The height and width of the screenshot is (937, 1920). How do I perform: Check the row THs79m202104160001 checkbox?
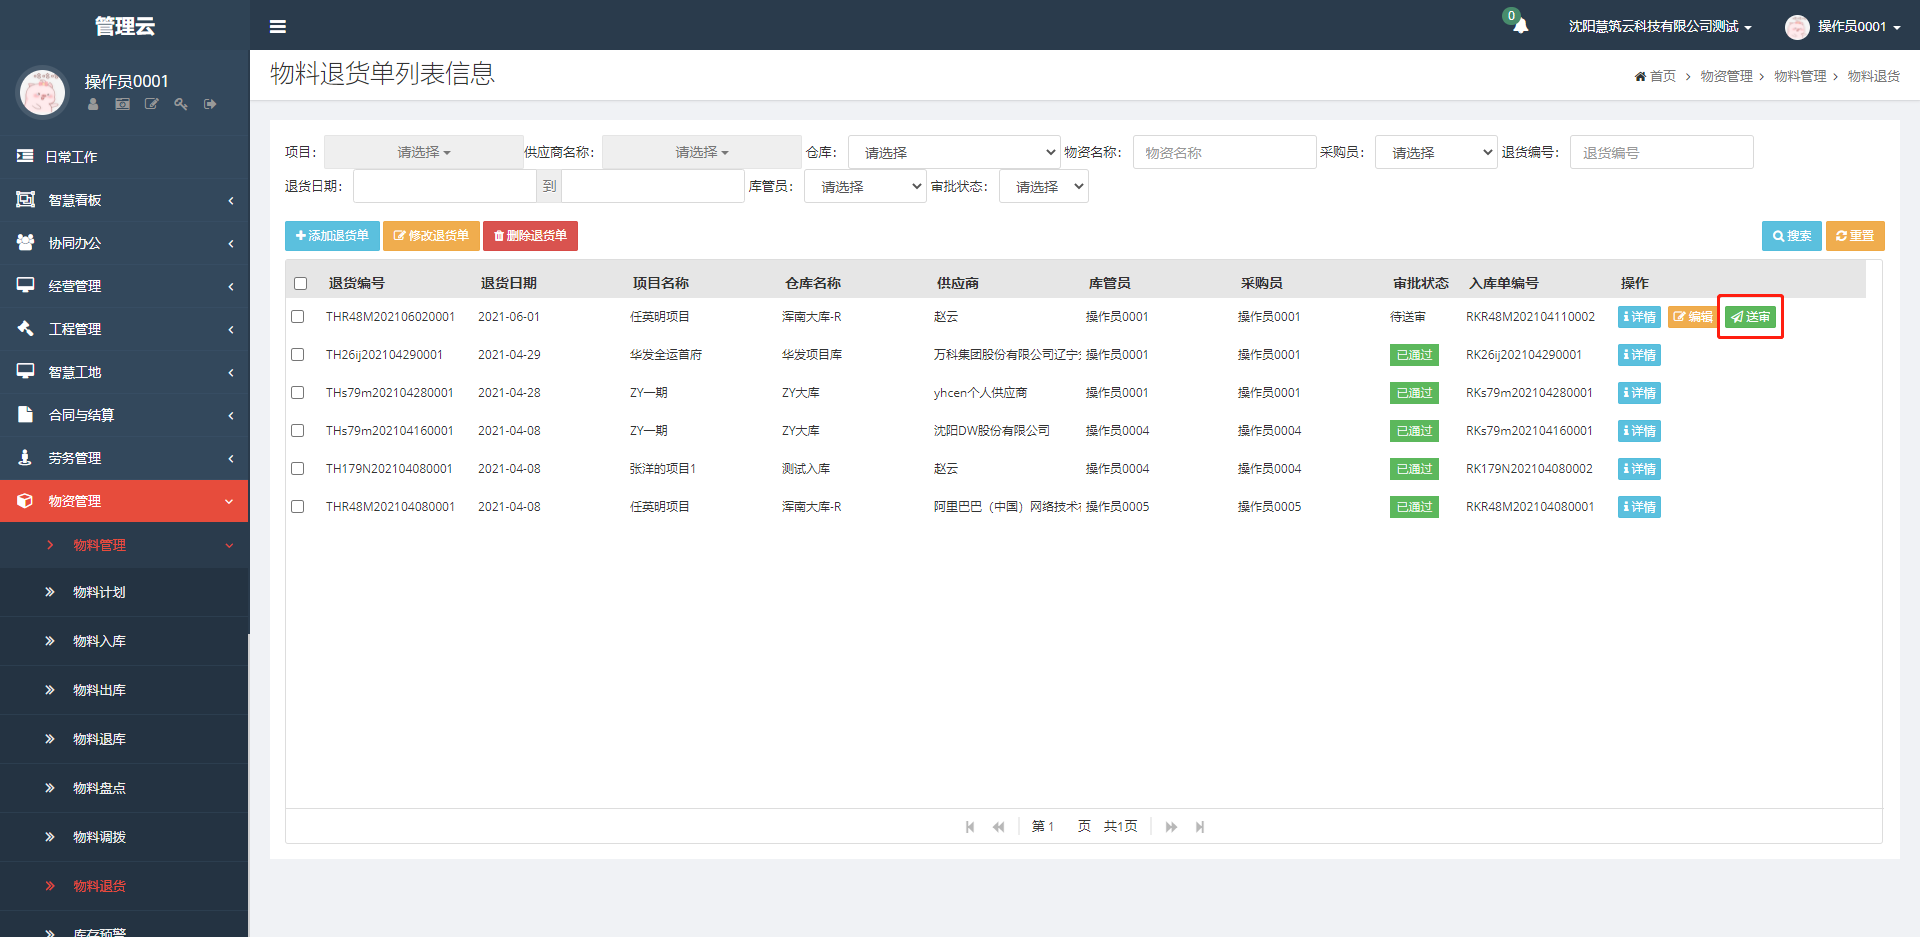[297, 431]
